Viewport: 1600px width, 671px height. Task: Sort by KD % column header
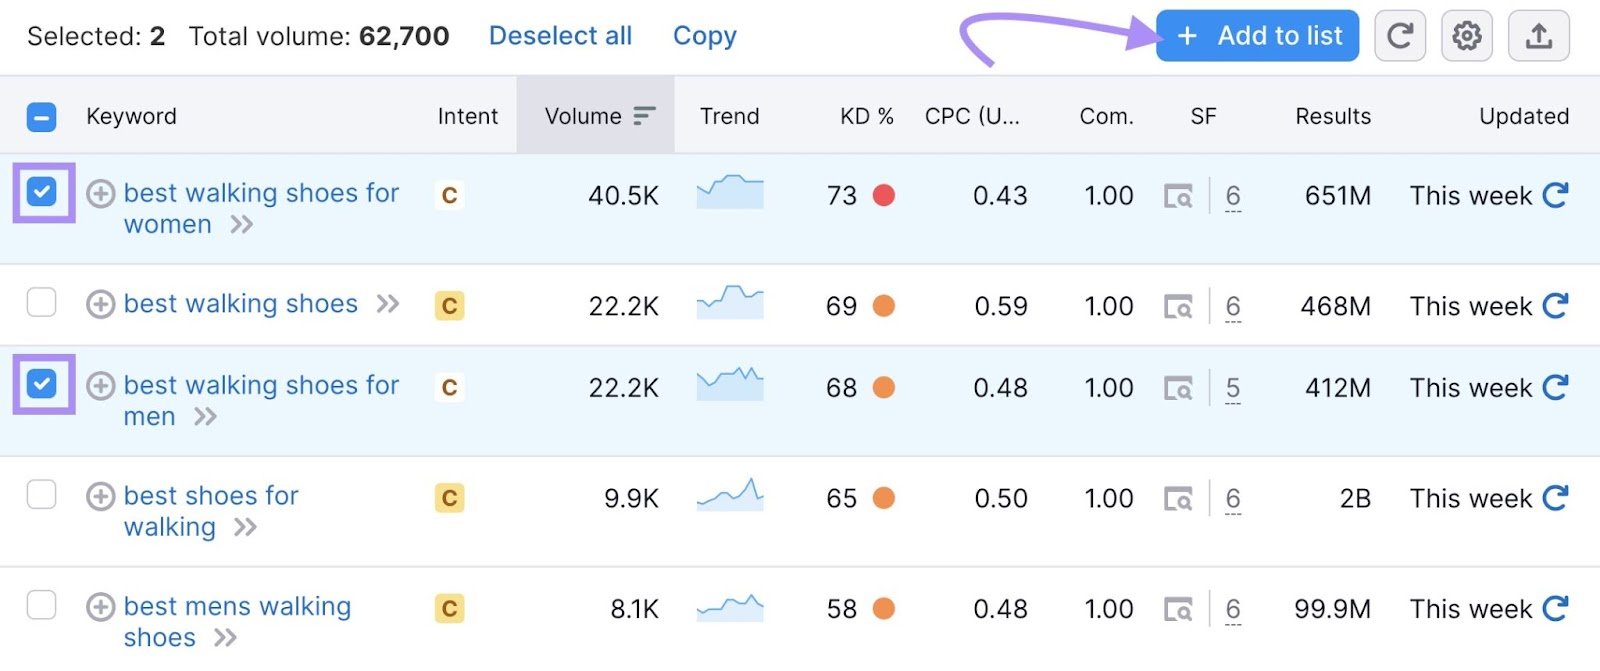coord(866,116)
